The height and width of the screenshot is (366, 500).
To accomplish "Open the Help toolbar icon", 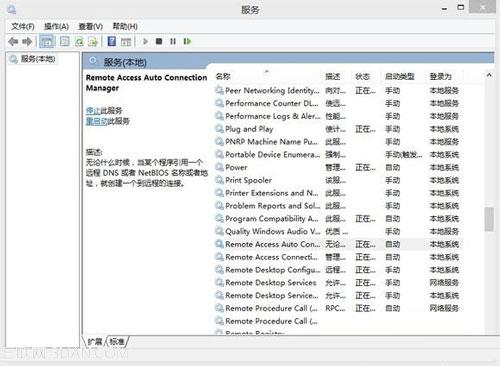I will pyautogui.click(x=112, y=42).
